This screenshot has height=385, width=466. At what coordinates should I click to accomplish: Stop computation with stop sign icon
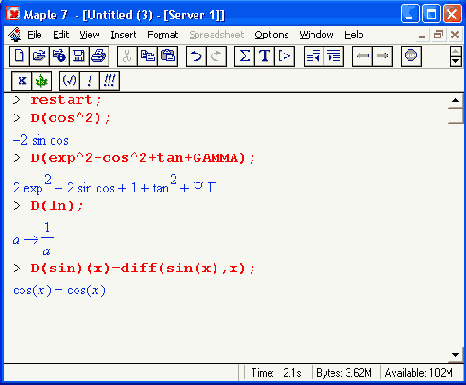coord(411,56)
